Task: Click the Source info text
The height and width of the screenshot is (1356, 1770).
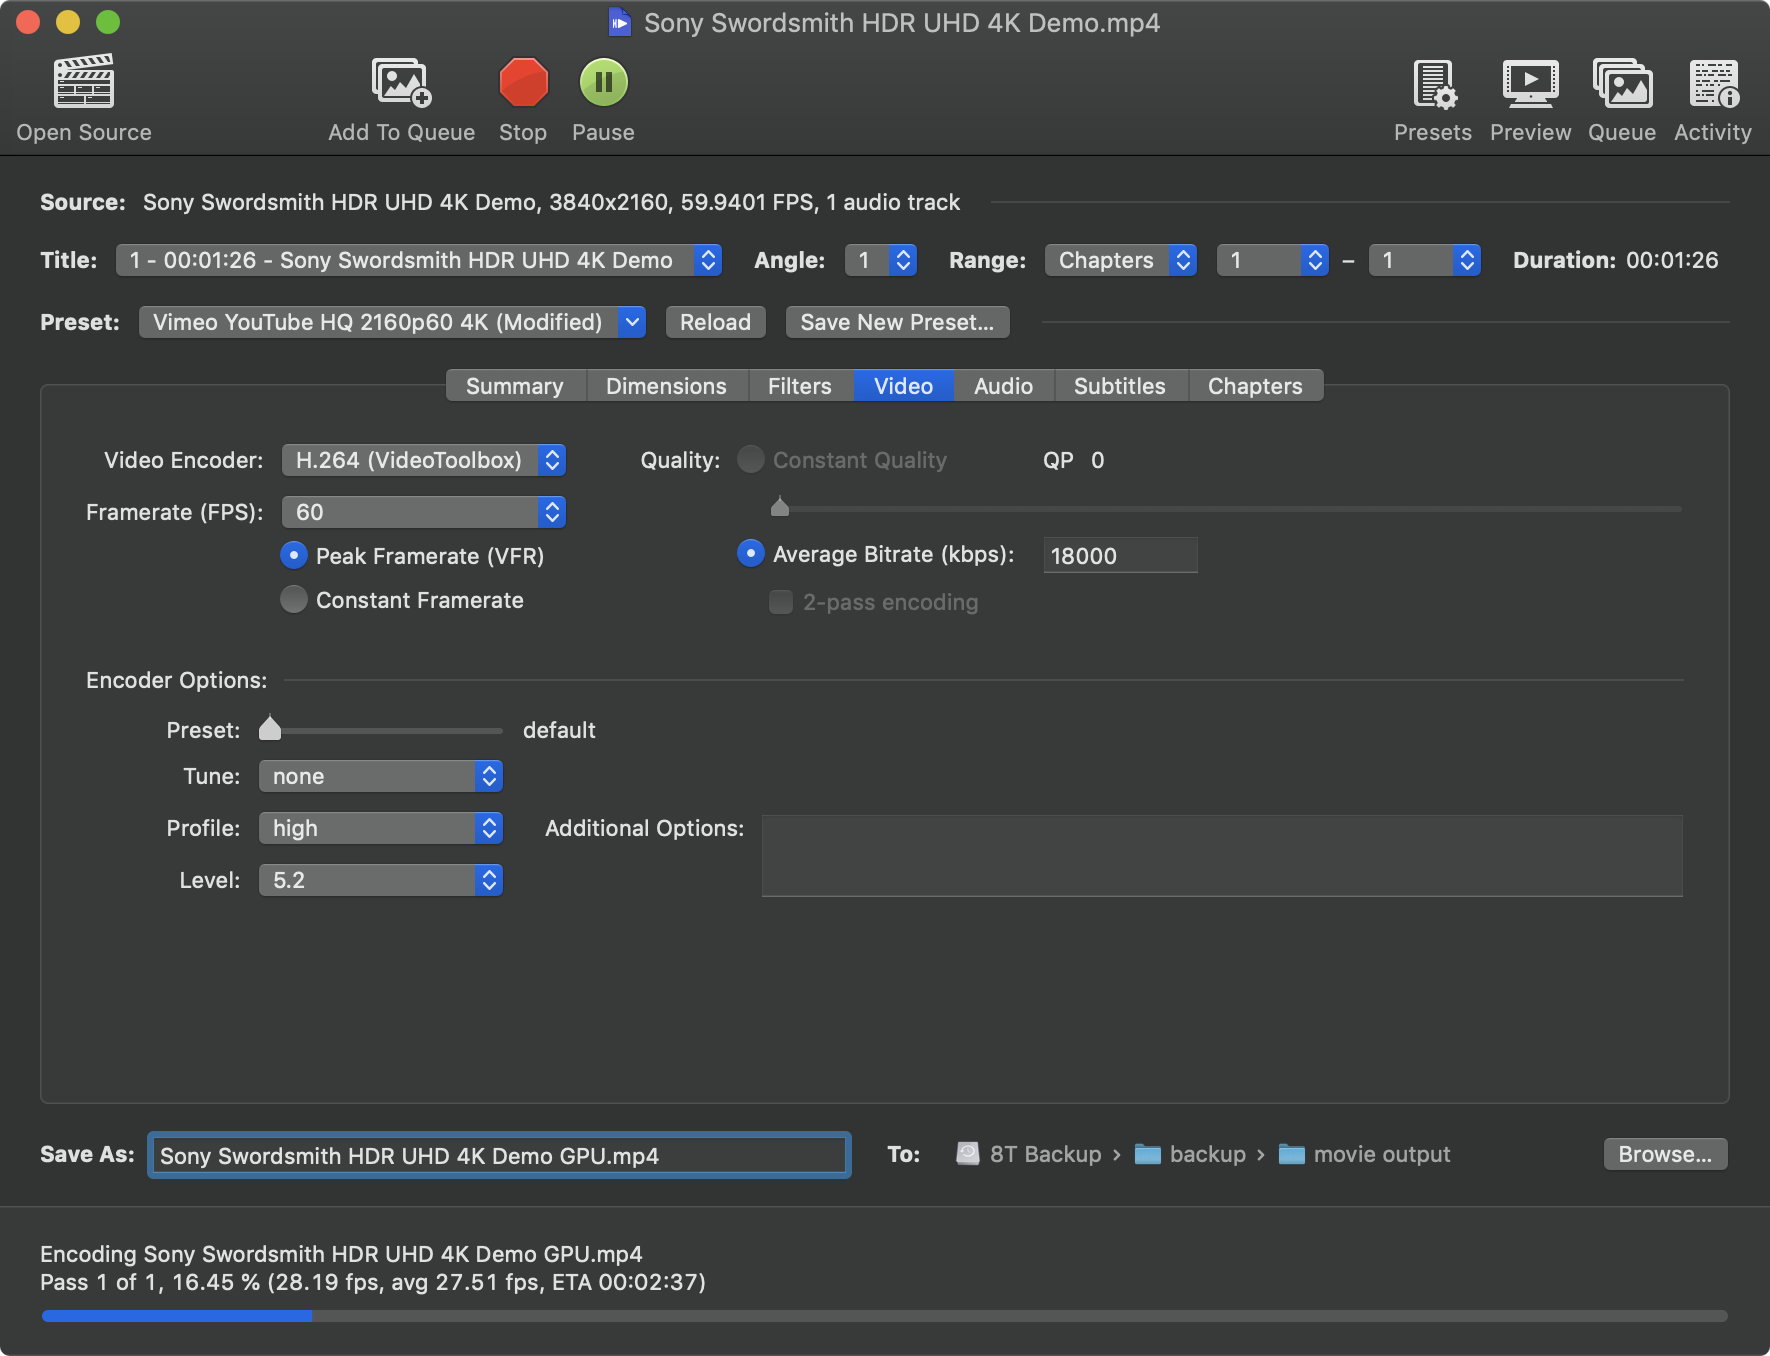Action: pyautogui.click(x=551, y=202)
